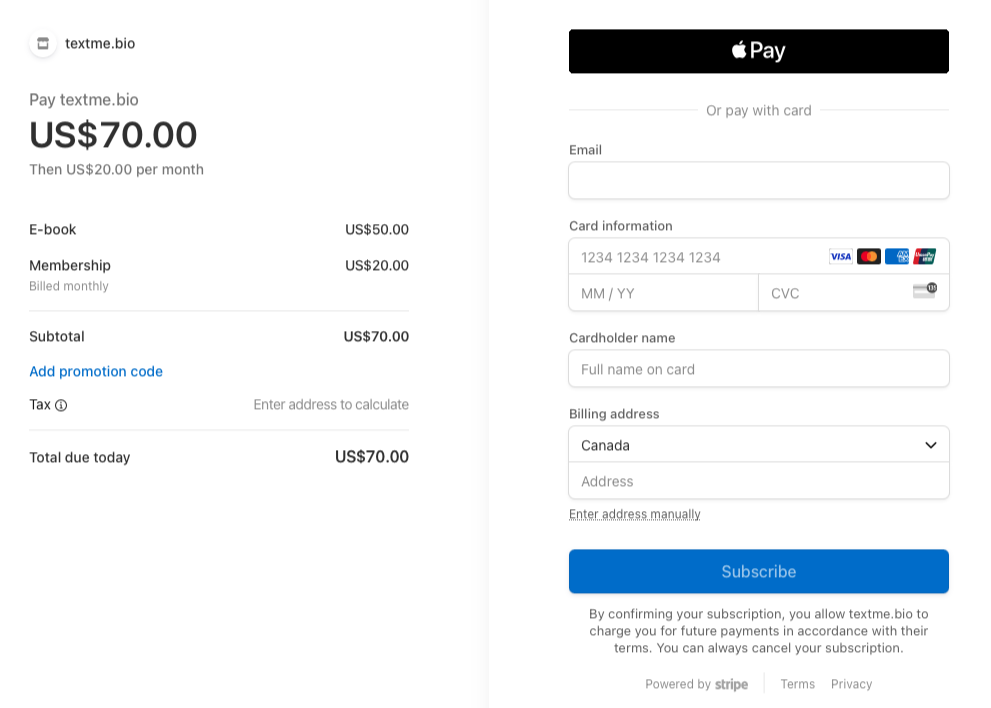Click Enter address manually link
The height and width of the screenshot is (708, 991).
pyautogui.click(x=635, y=514)
